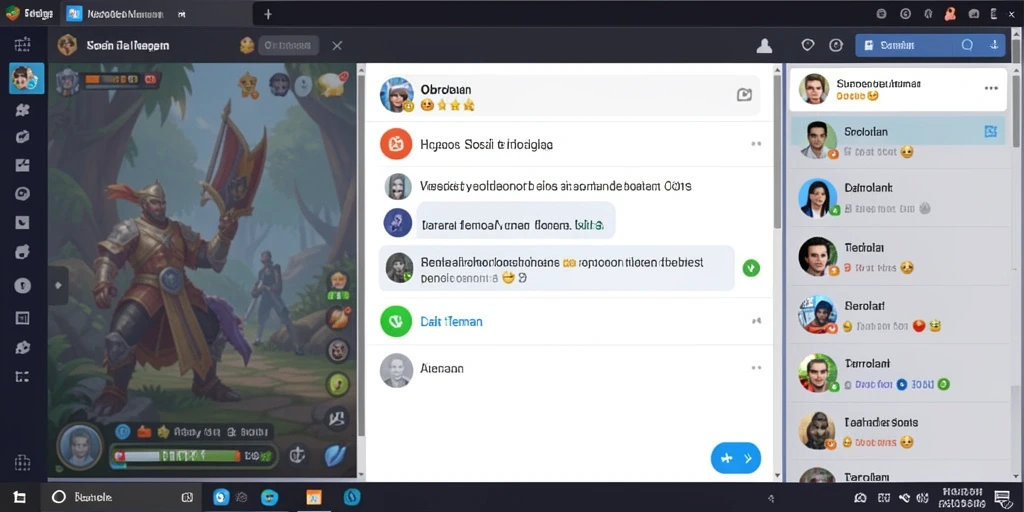
Task: Select the Sclolan contact in friends list
Action: coord(897,140)
